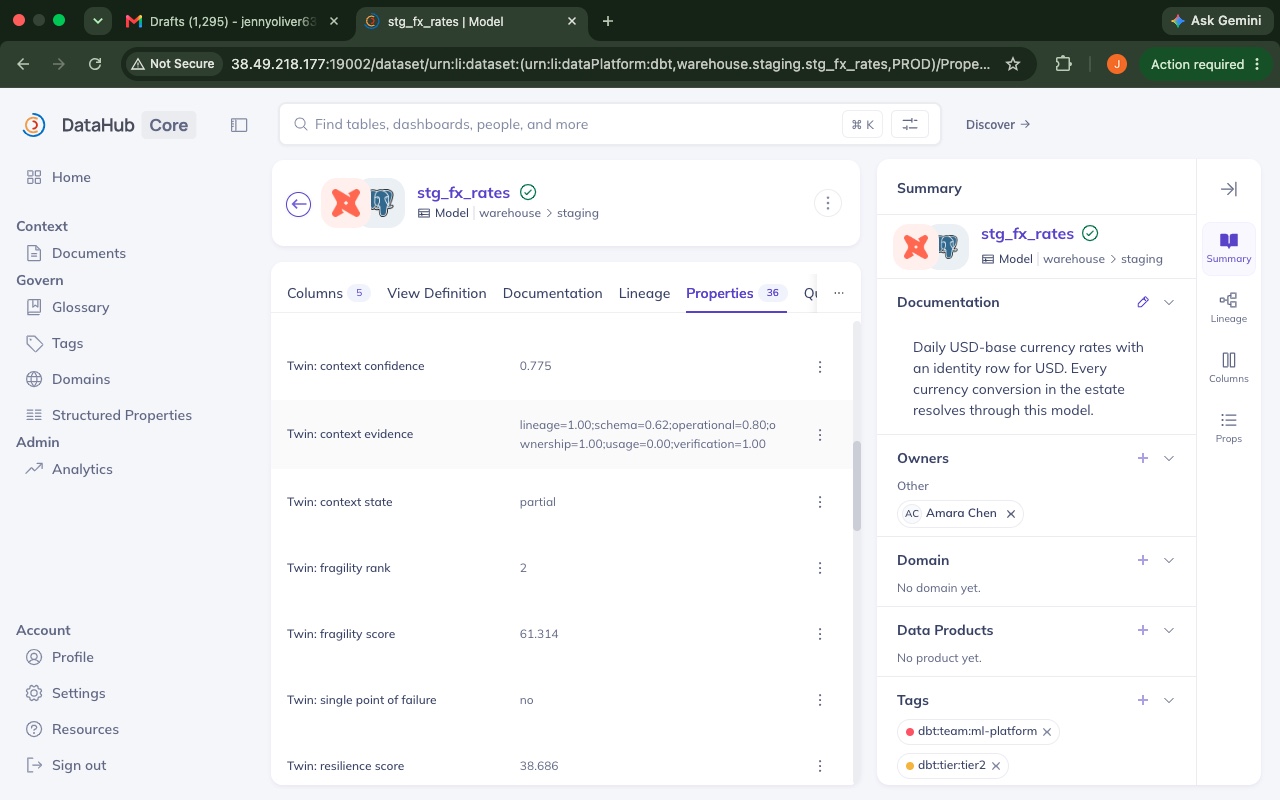The image size is (1280, 800).
Task: Collapse the Tags section chevron
Action: [1168, 700]
